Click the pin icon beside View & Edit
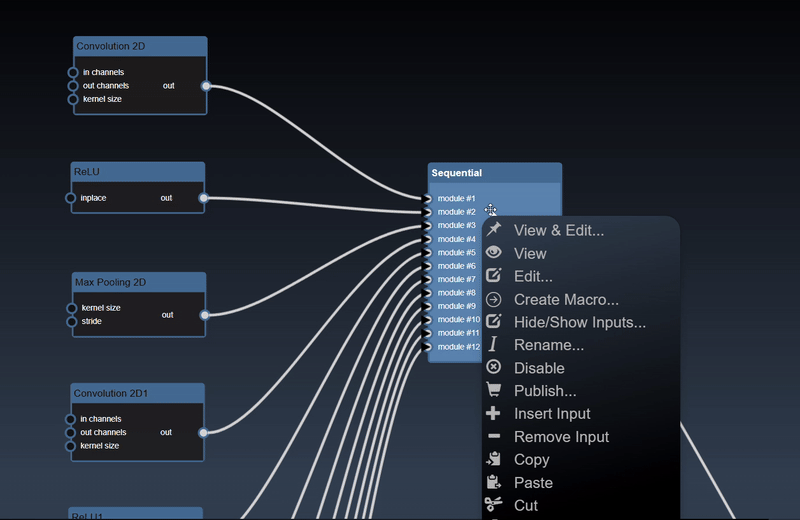 493,230
